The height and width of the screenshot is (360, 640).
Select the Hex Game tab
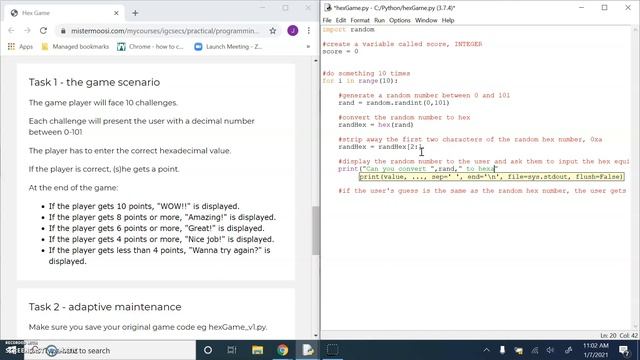(63, 13)
